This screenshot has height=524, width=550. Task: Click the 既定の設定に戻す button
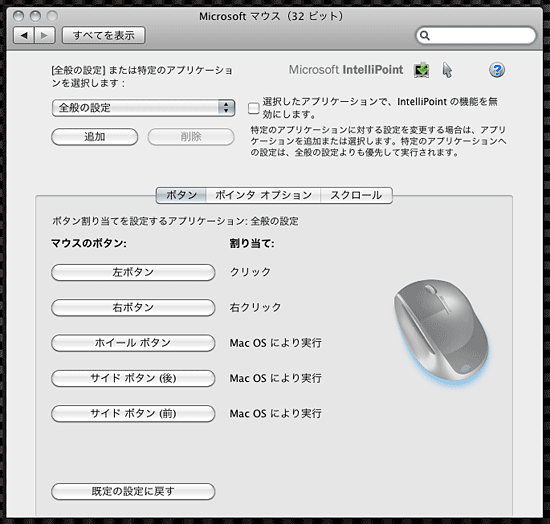[133, 491]
